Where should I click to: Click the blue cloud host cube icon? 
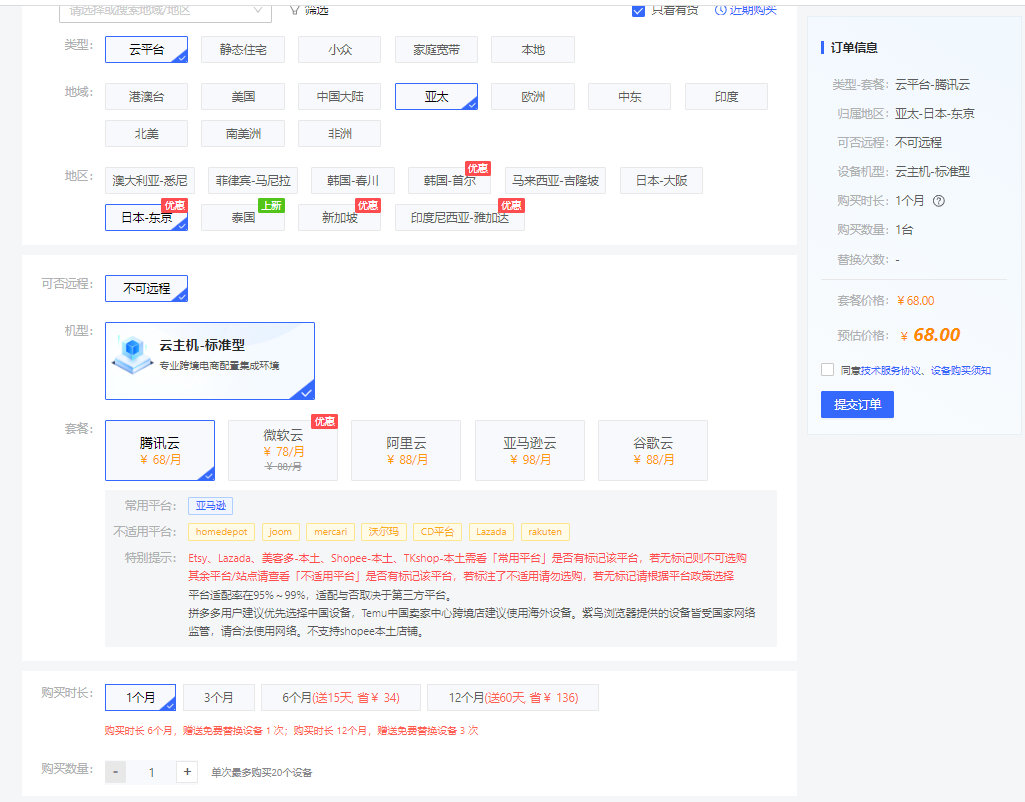133,354
